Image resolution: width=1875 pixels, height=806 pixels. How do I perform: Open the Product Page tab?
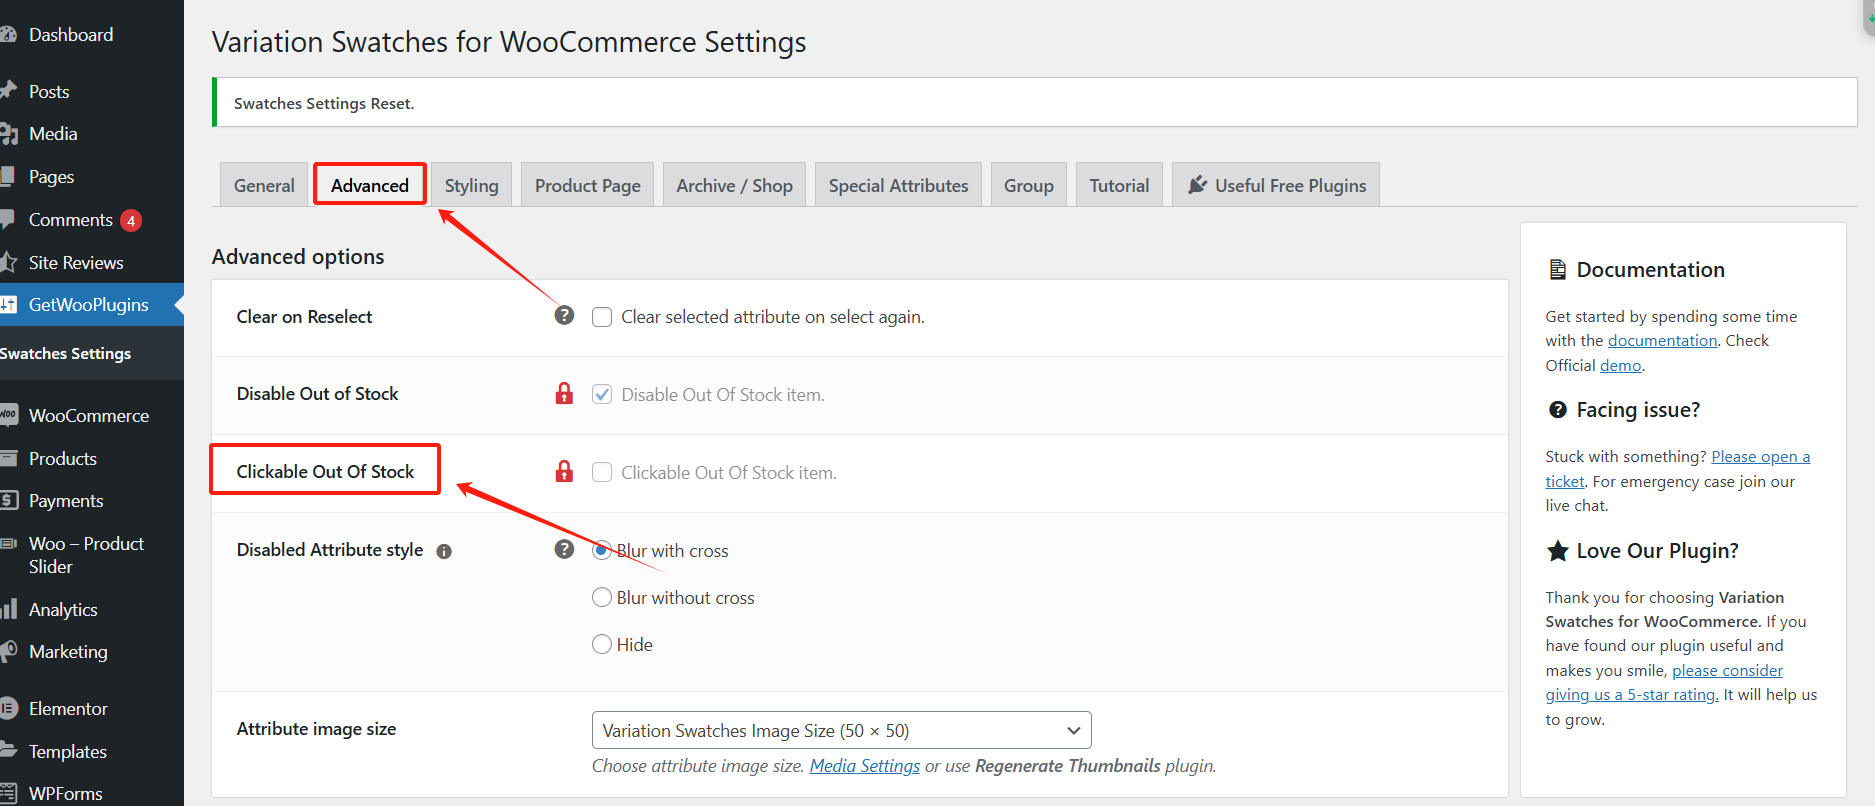point(587,186)
